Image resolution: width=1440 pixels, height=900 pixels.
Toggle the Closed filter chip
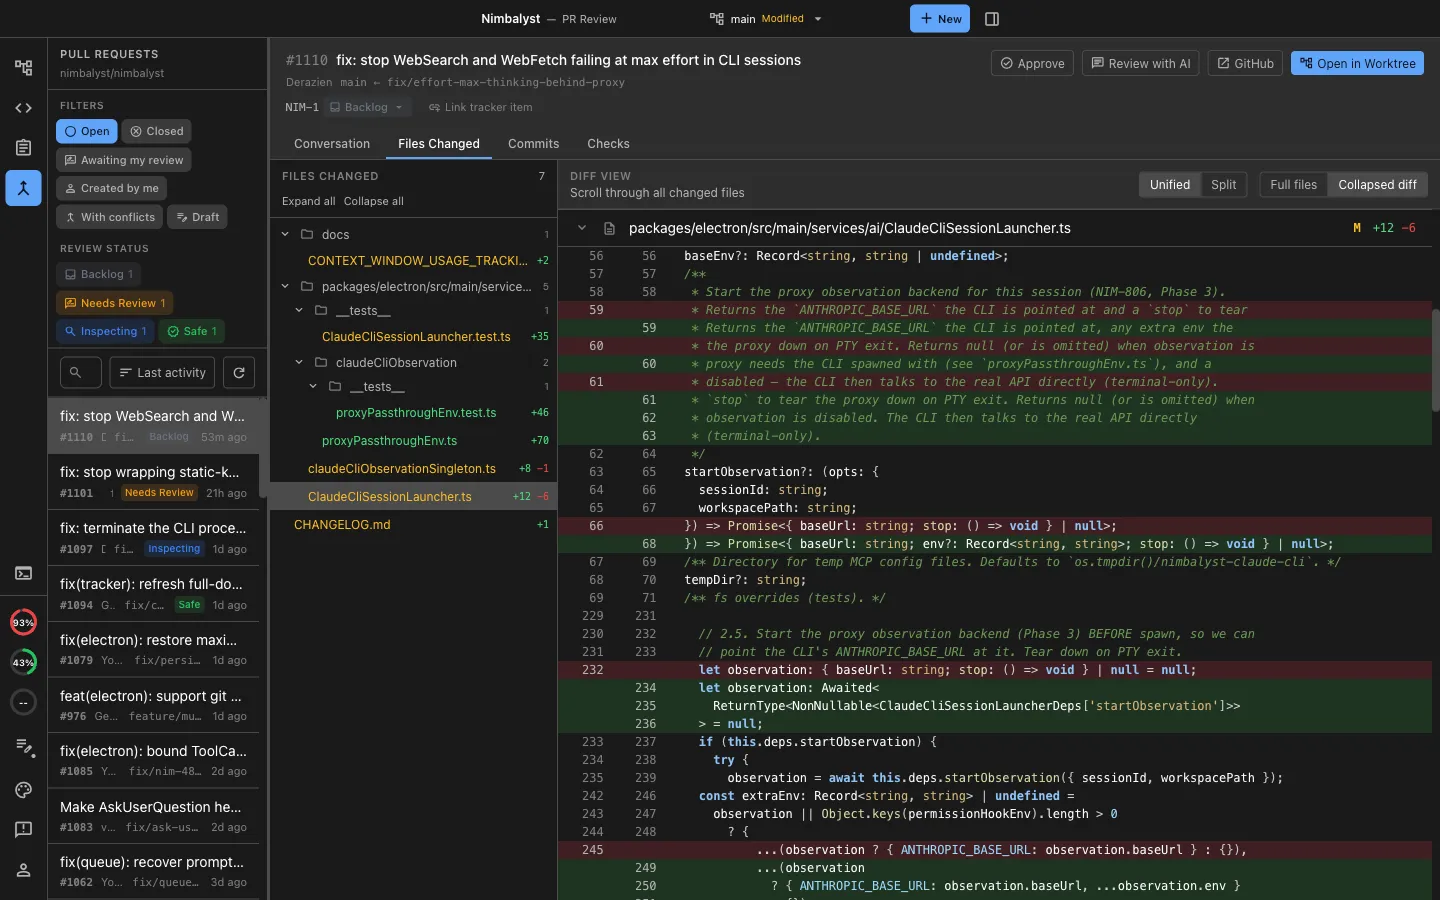click(x=157, y=131)
